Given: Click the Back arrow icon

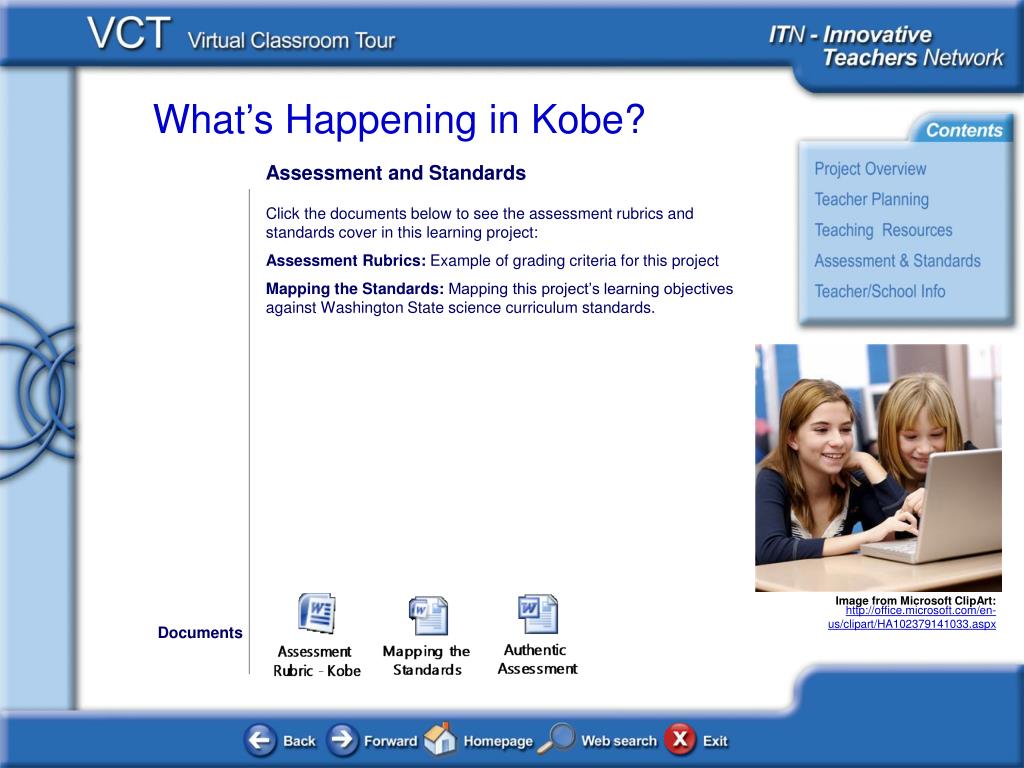Looking at the screenshot, I should [x=260, y=740].
